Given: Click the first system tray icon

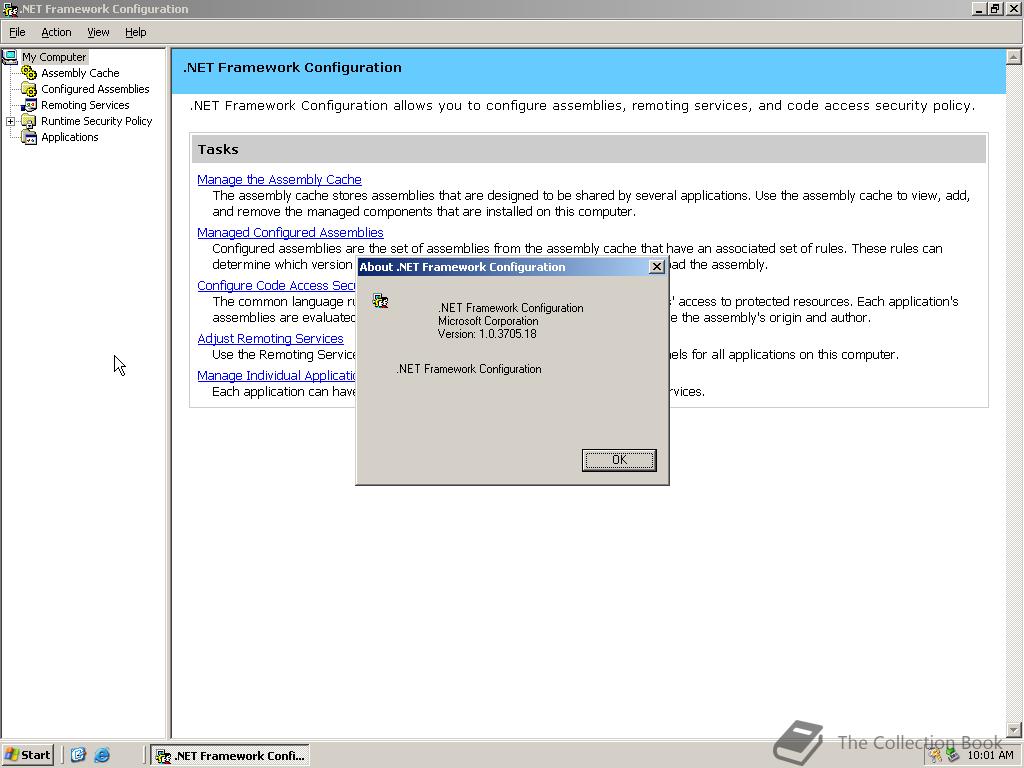Looking at the screenshot, I should (x=936, y=755).
